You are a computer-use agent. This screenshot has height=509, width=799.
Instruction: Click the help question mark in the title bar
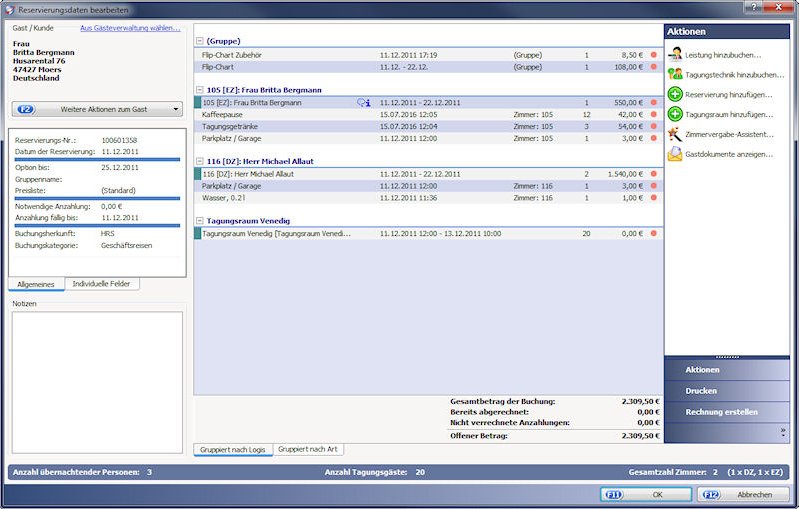pyautogui.click(x=755, y=7)
